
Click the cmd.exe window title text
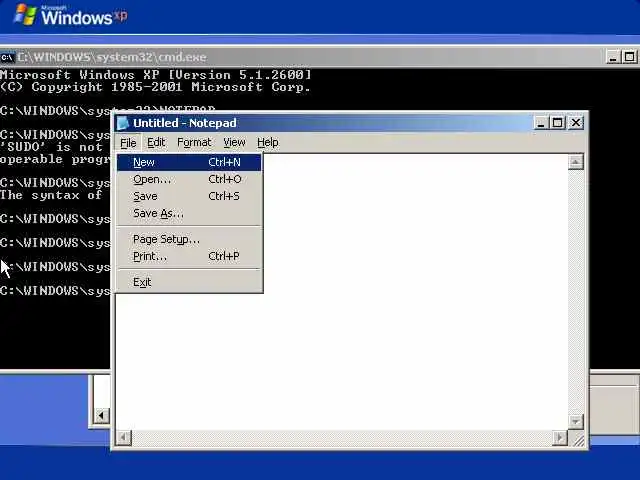[112, 57]
